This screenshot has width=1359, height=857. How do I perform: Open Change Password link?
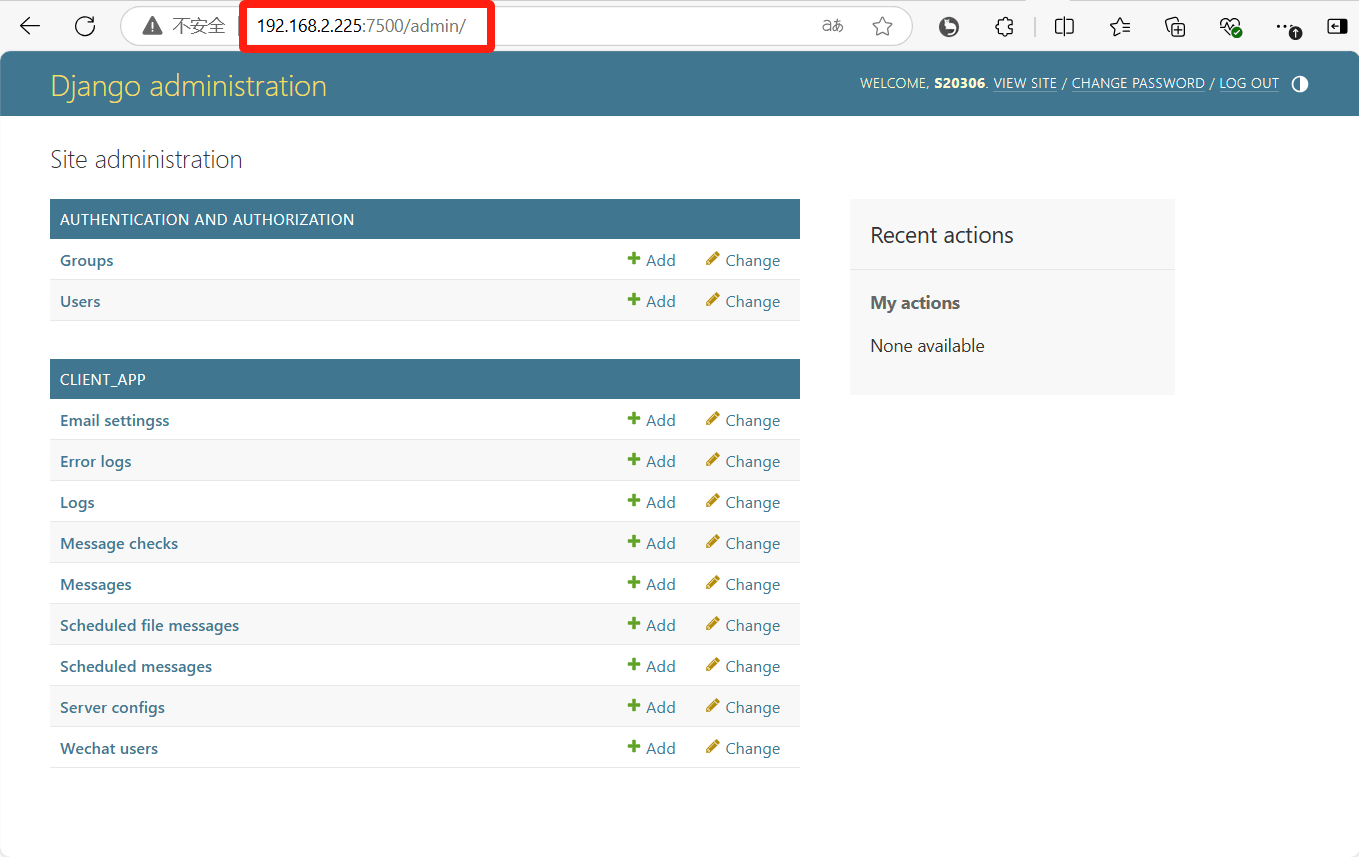point(1138,84)
